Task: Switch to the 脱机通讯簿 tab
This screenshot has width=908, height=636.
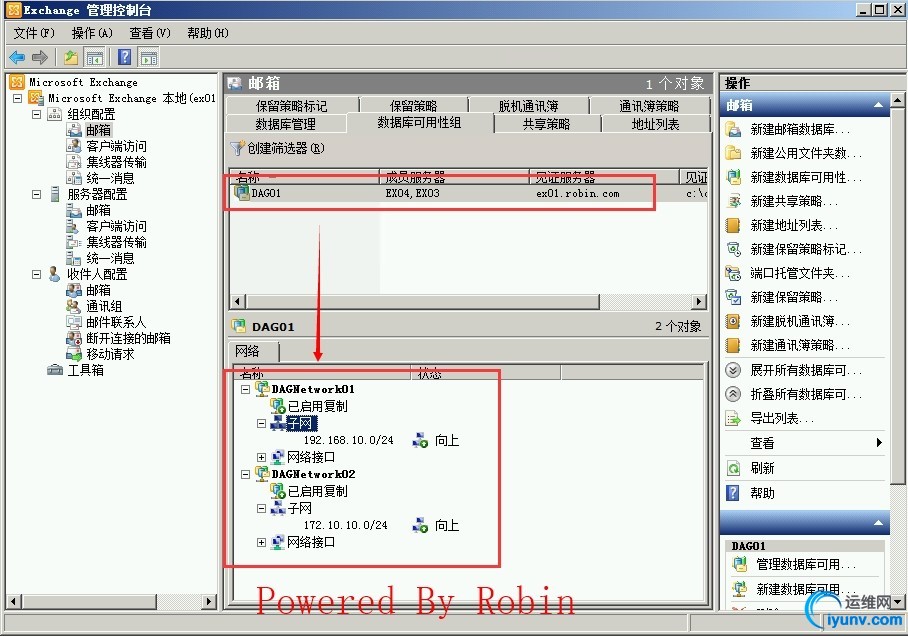Action: click(x=528, y=106)
